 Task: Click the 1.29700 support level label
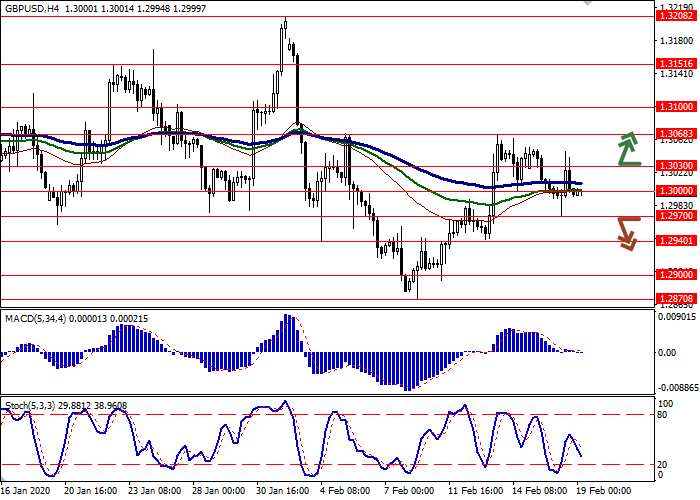tap(675, 216)
